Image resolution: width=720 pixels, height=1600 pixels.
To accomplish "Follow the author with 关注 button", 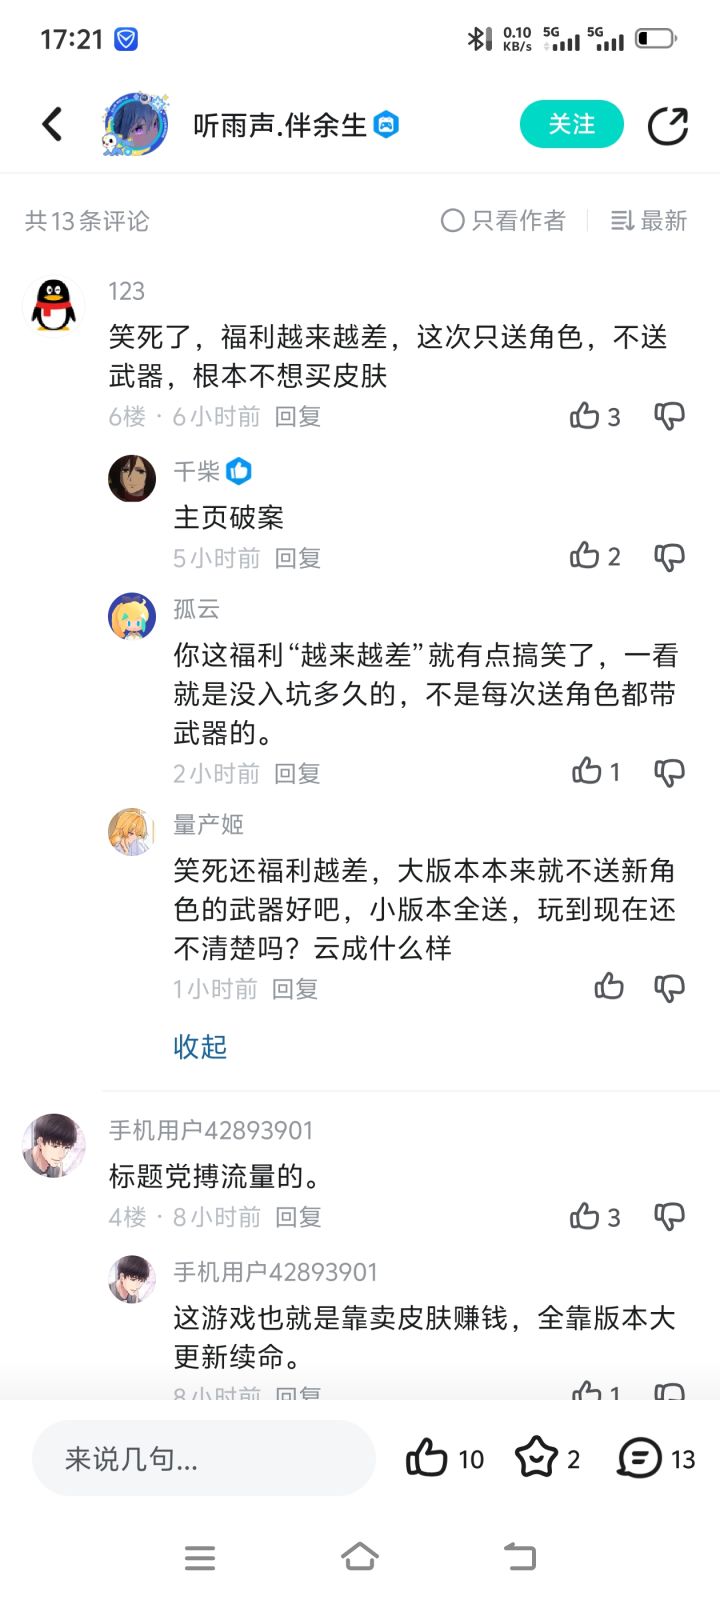I will tap(571, 125).
